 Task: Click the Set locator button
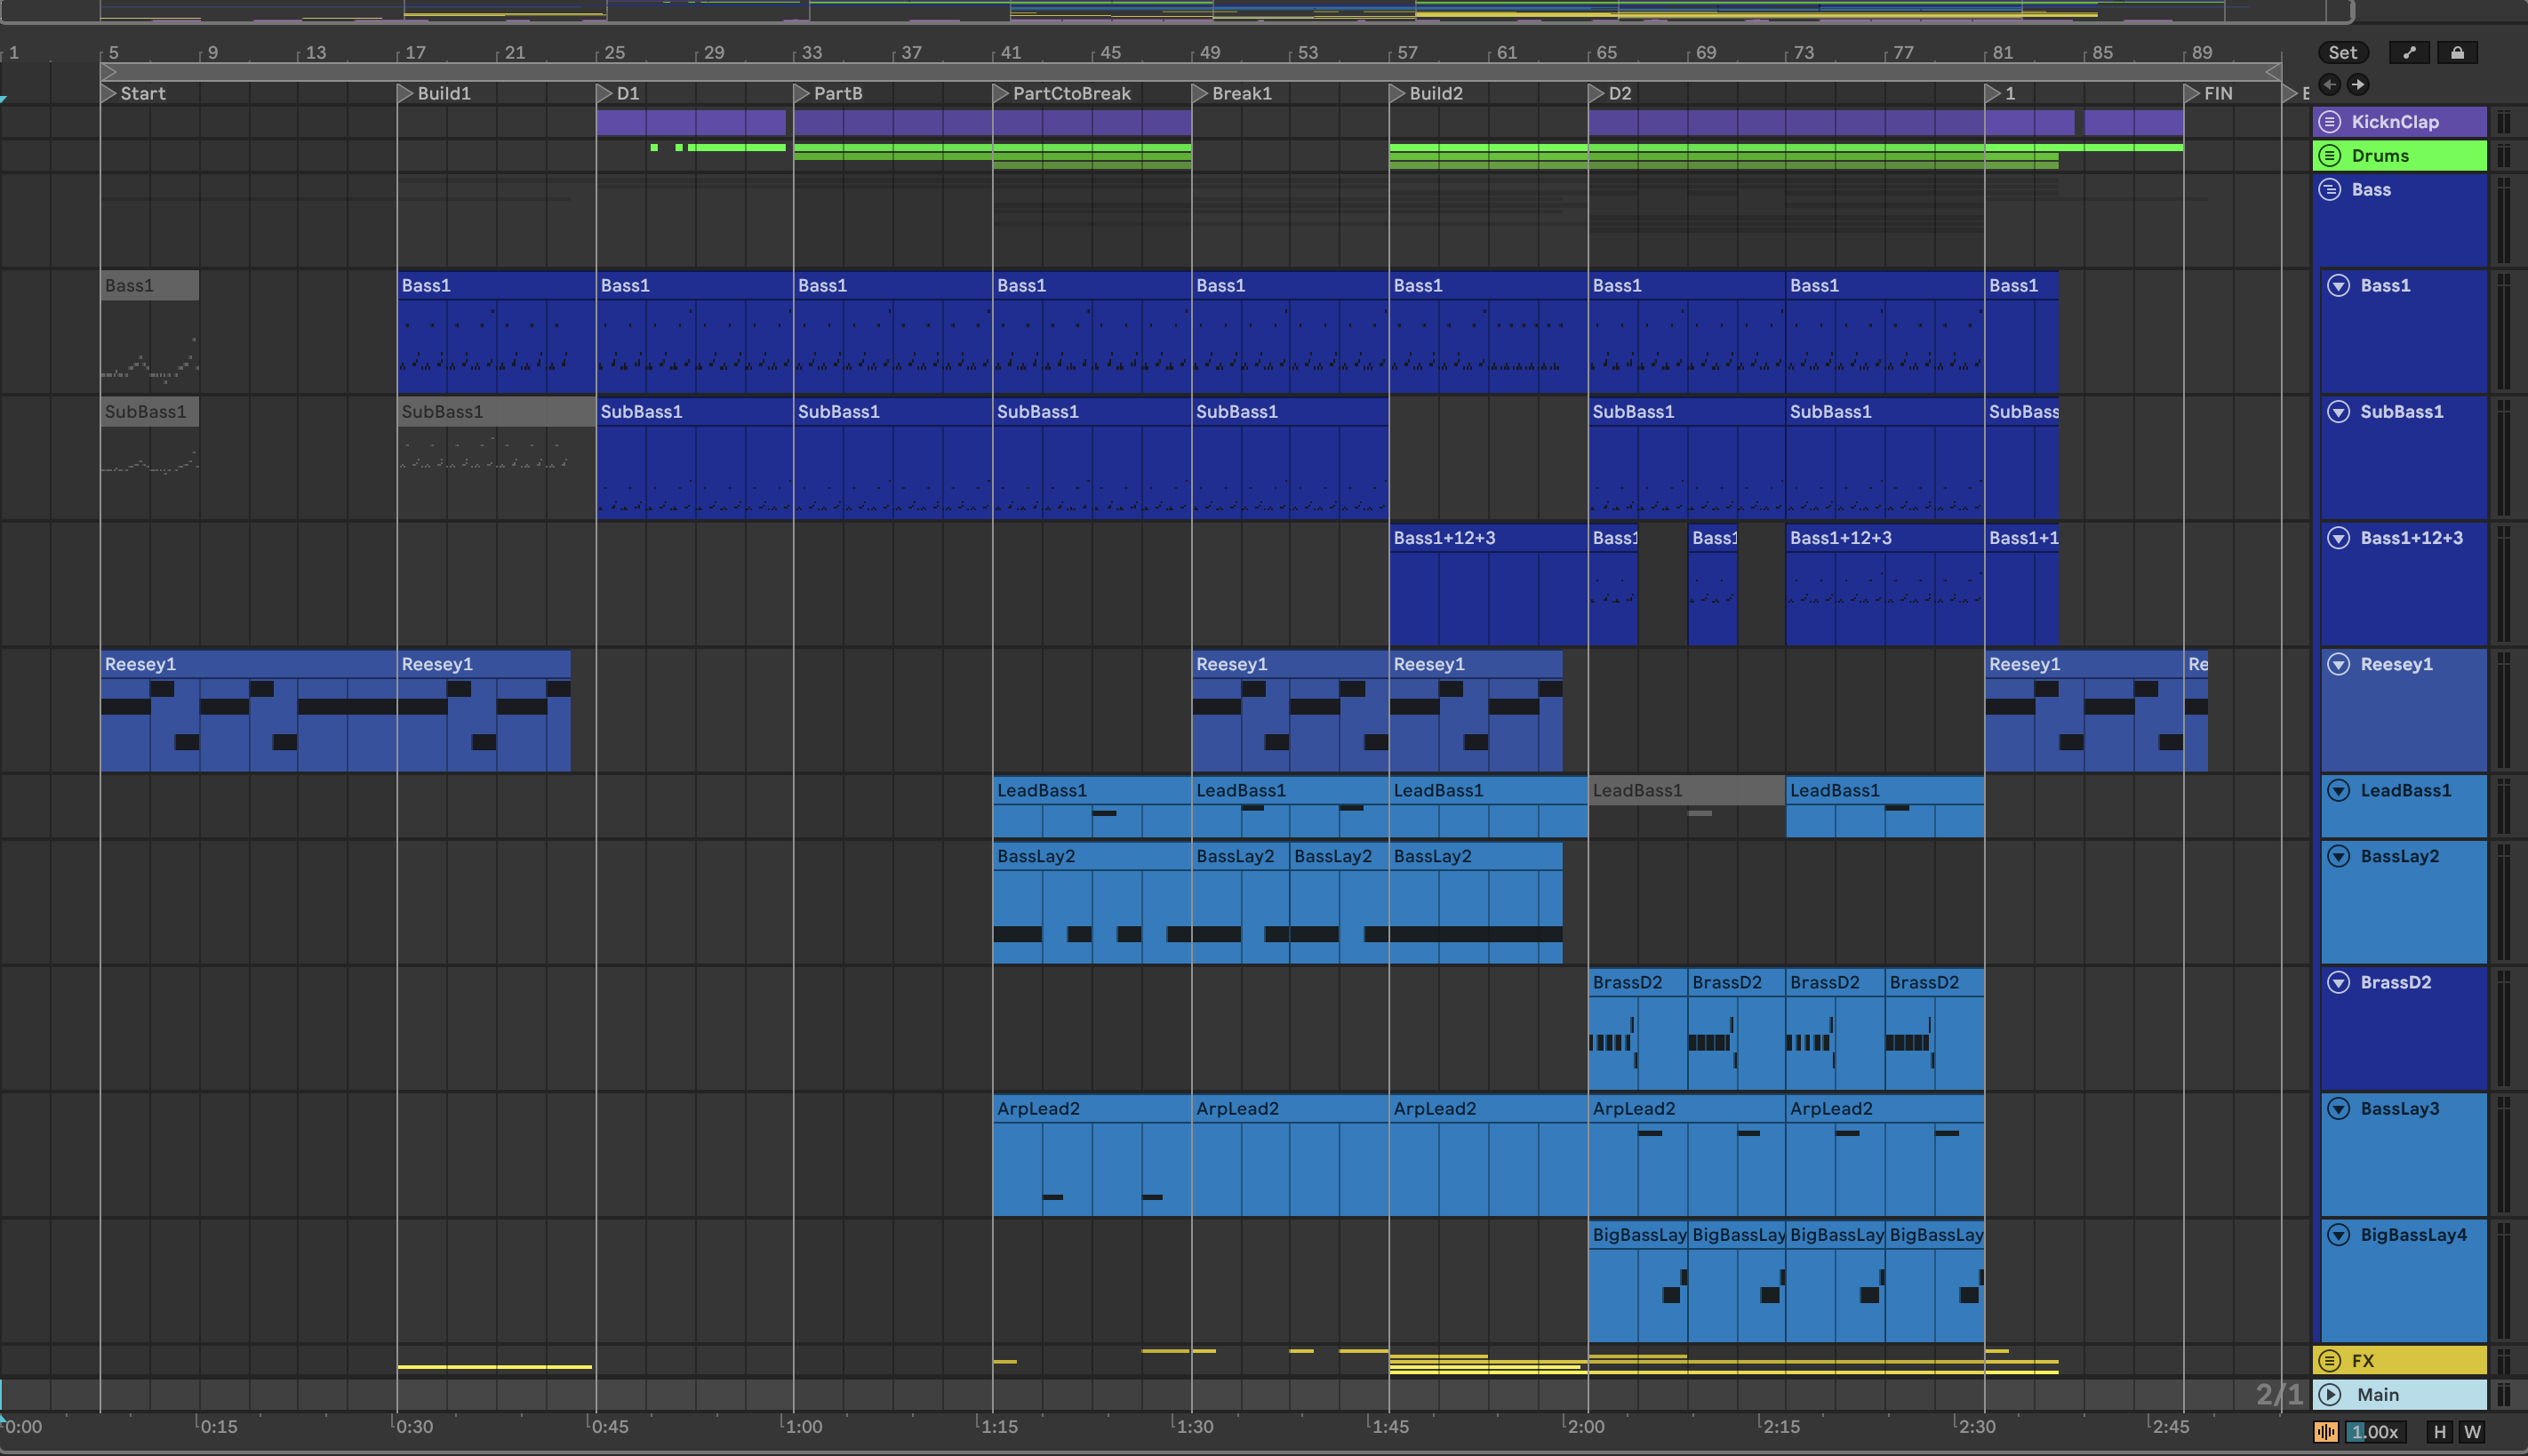[x=2342, y=53]
